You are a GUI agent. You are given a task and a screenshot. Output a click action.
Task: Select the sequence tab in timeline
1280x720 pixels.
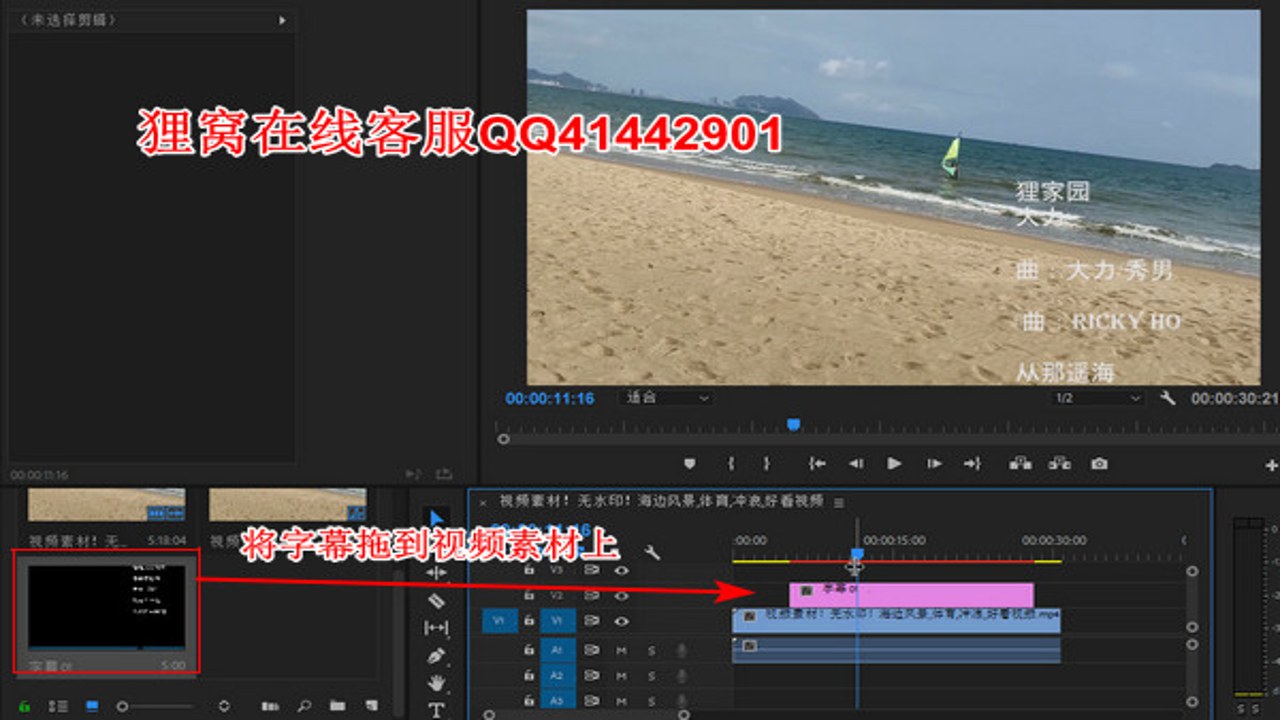(661, 501)
